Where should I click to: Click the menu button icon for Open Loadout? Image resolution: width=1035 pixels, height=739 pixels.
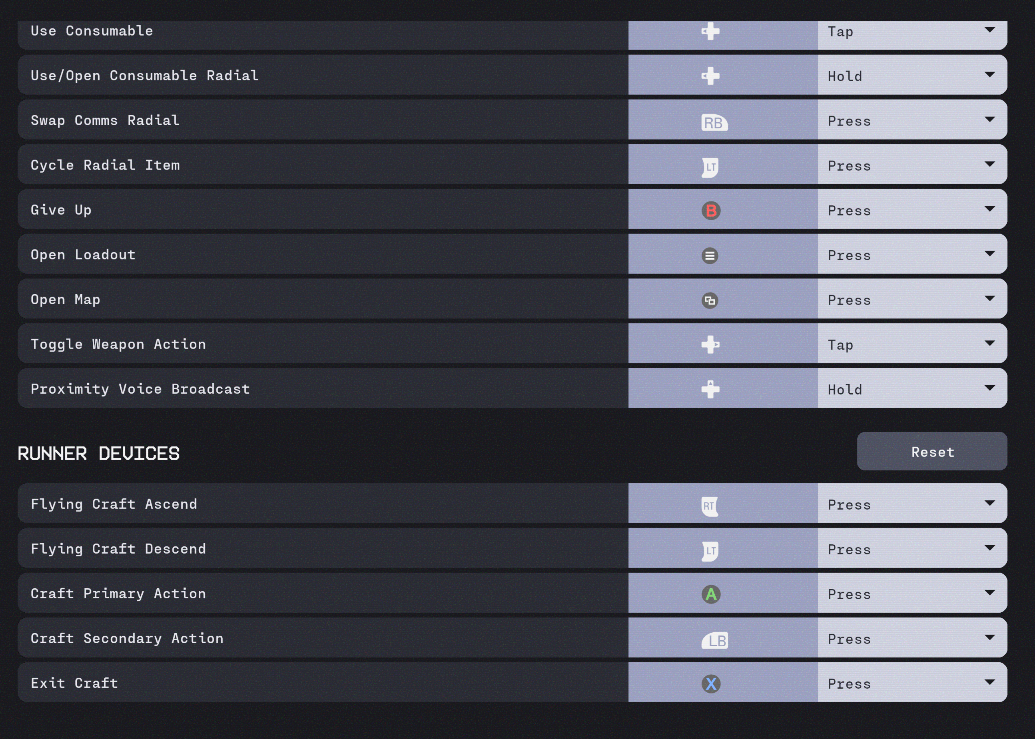(710, 255)
